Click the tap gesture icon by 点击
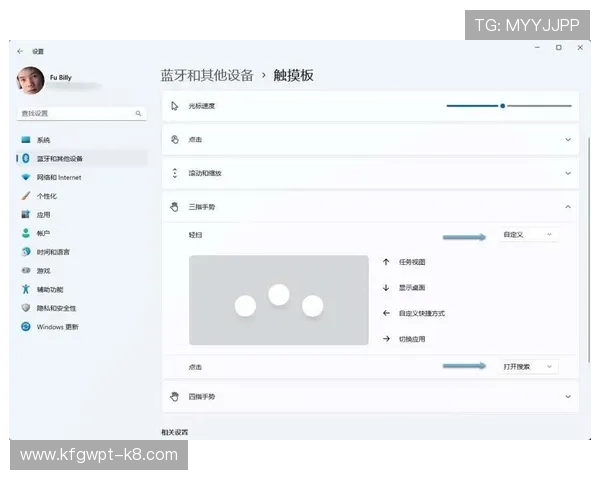The image size is (600, 480). [175, 140]
